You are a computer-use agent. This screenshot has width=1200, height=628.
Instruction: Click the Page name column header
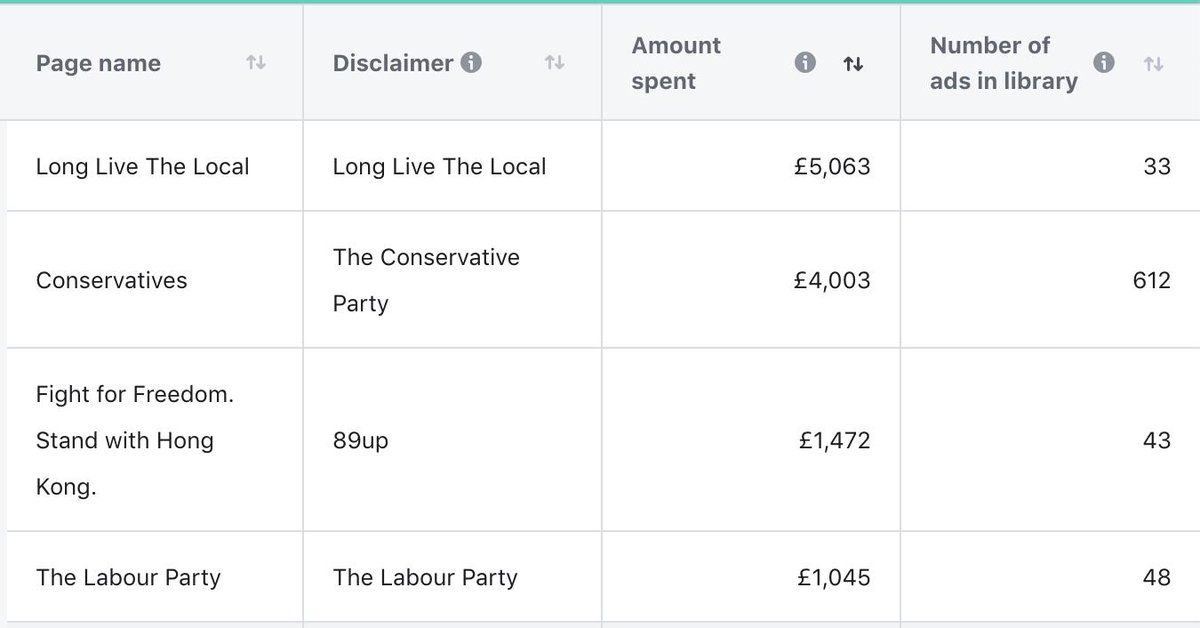pos(98,63)
